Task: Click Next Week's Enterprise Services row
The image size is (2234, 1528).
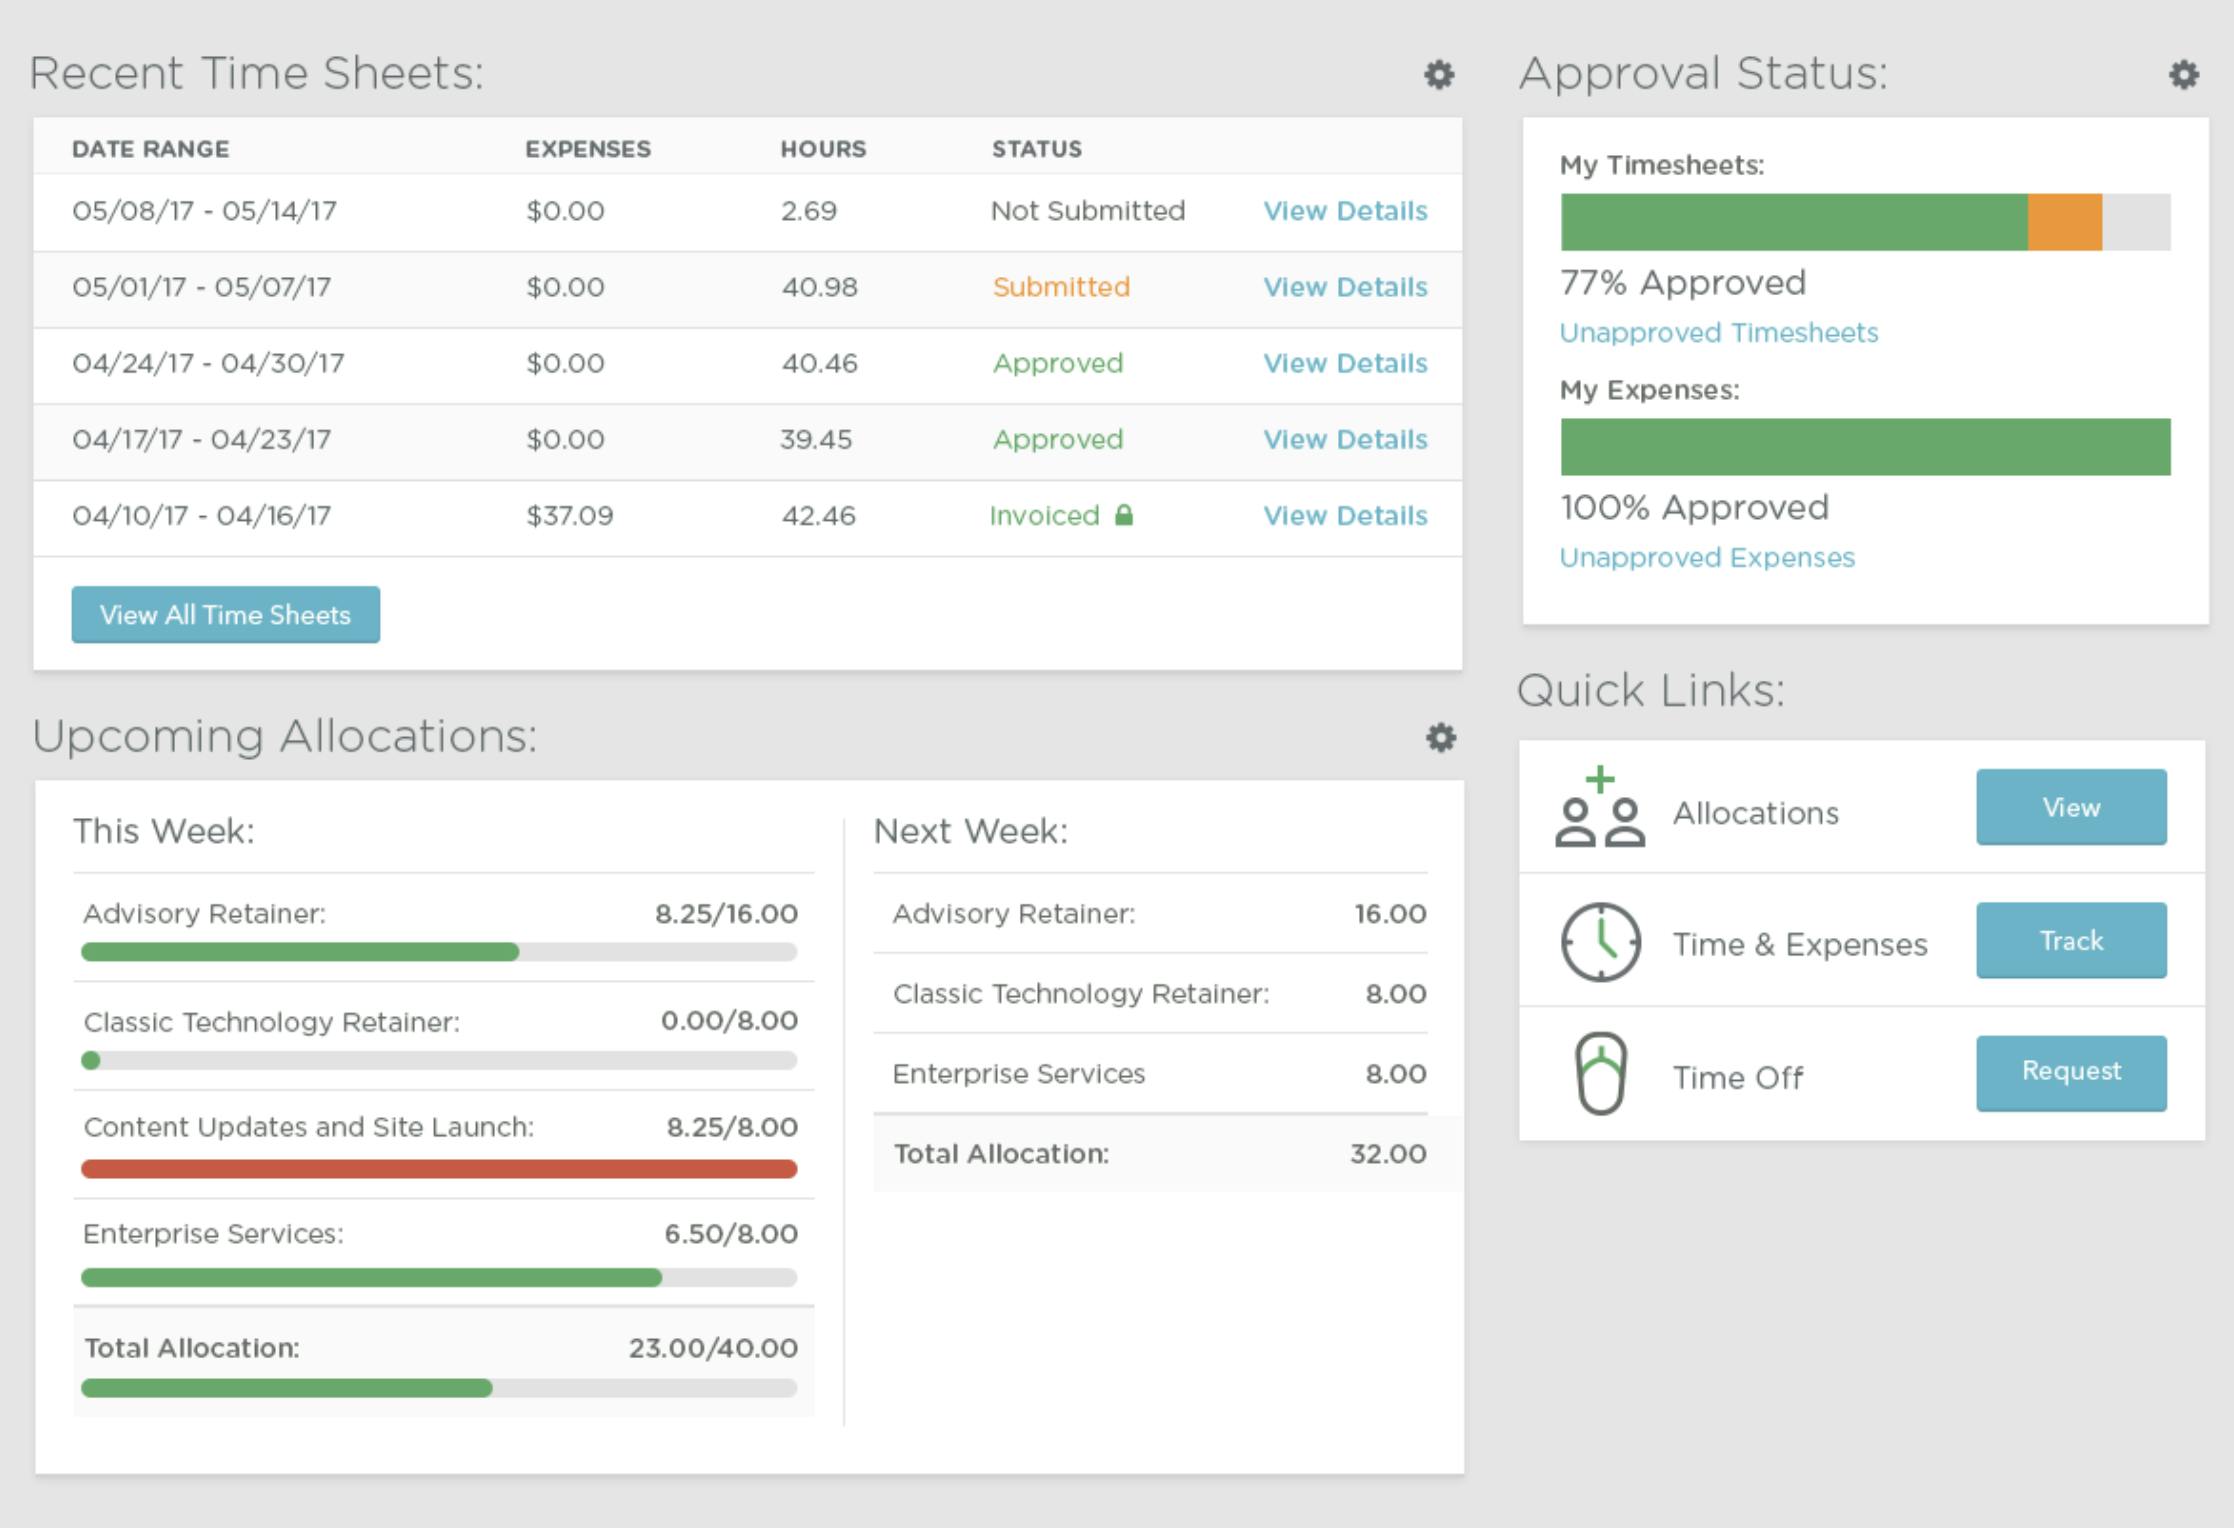Action: [x=1150, y=1073]
